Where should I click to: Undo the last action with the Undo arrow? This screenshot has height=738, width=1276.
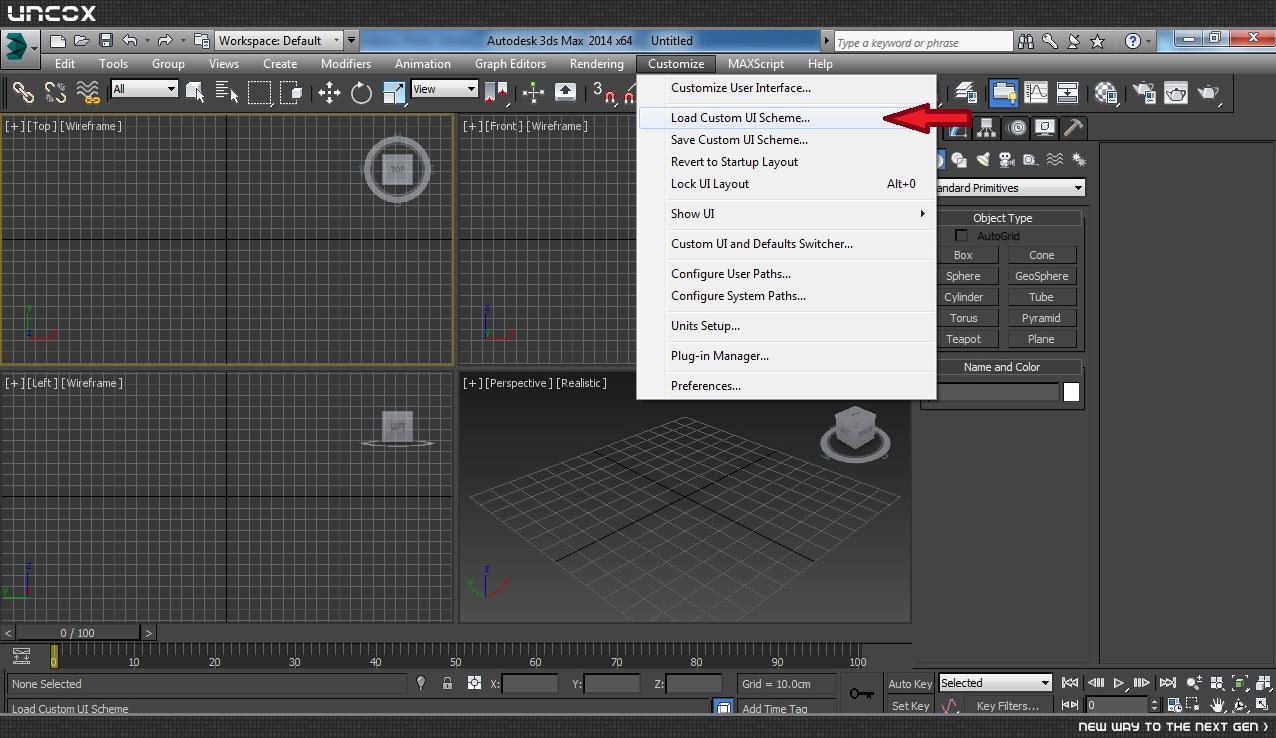129,41
